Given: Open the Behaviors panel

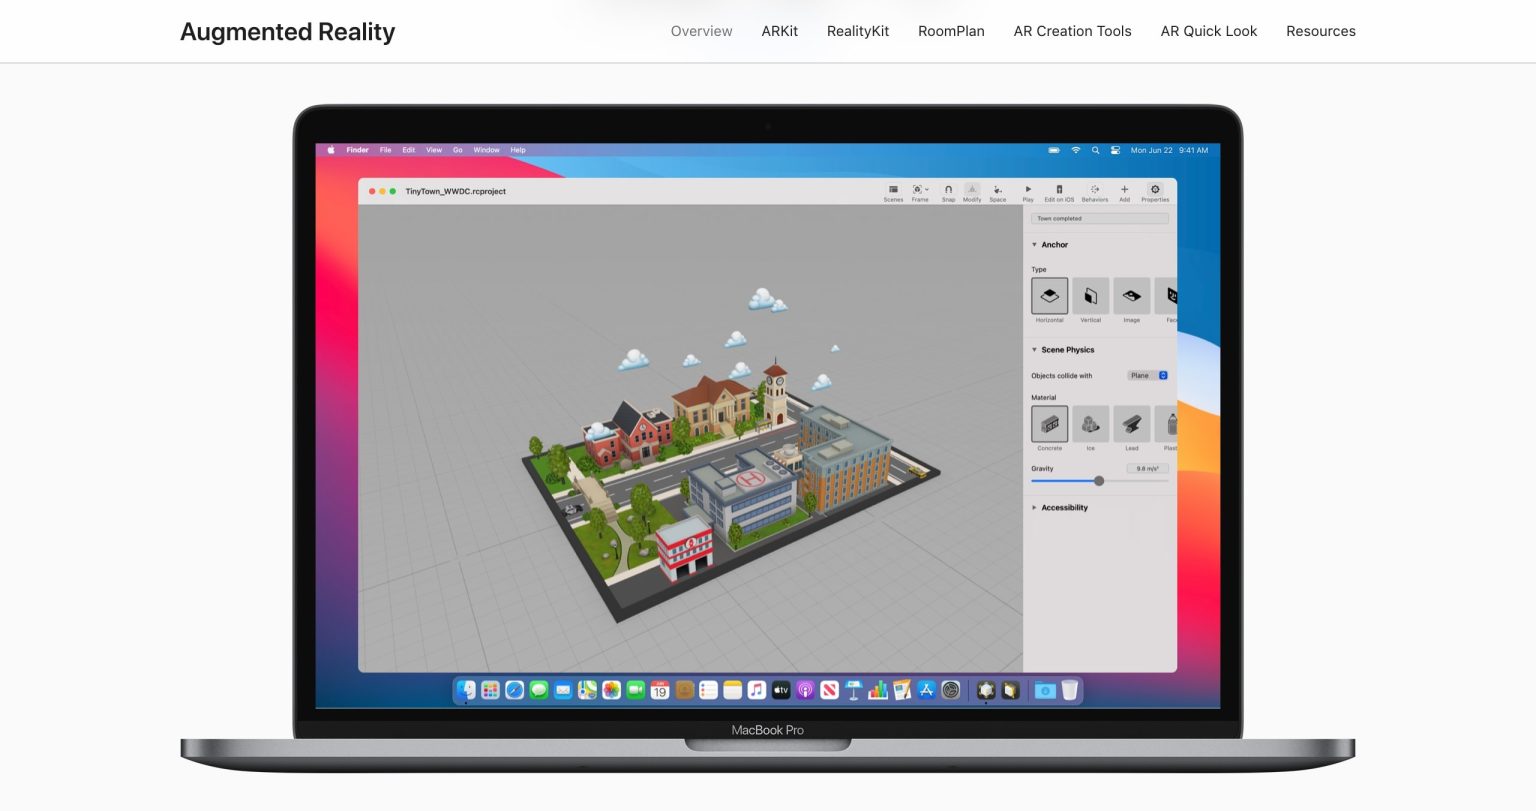Looking at the screenshot, I should [1095, 190].
